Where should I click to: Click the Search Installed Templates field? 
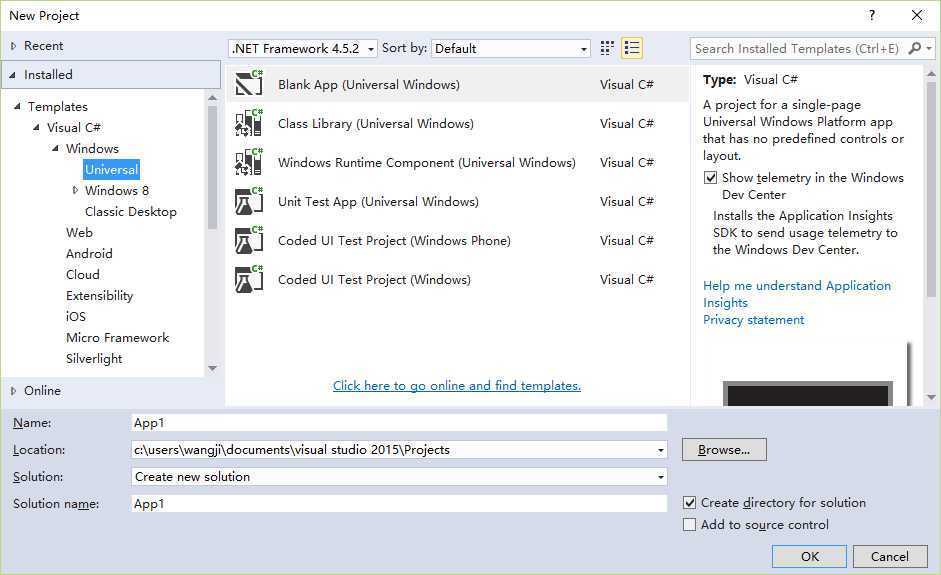798,49
